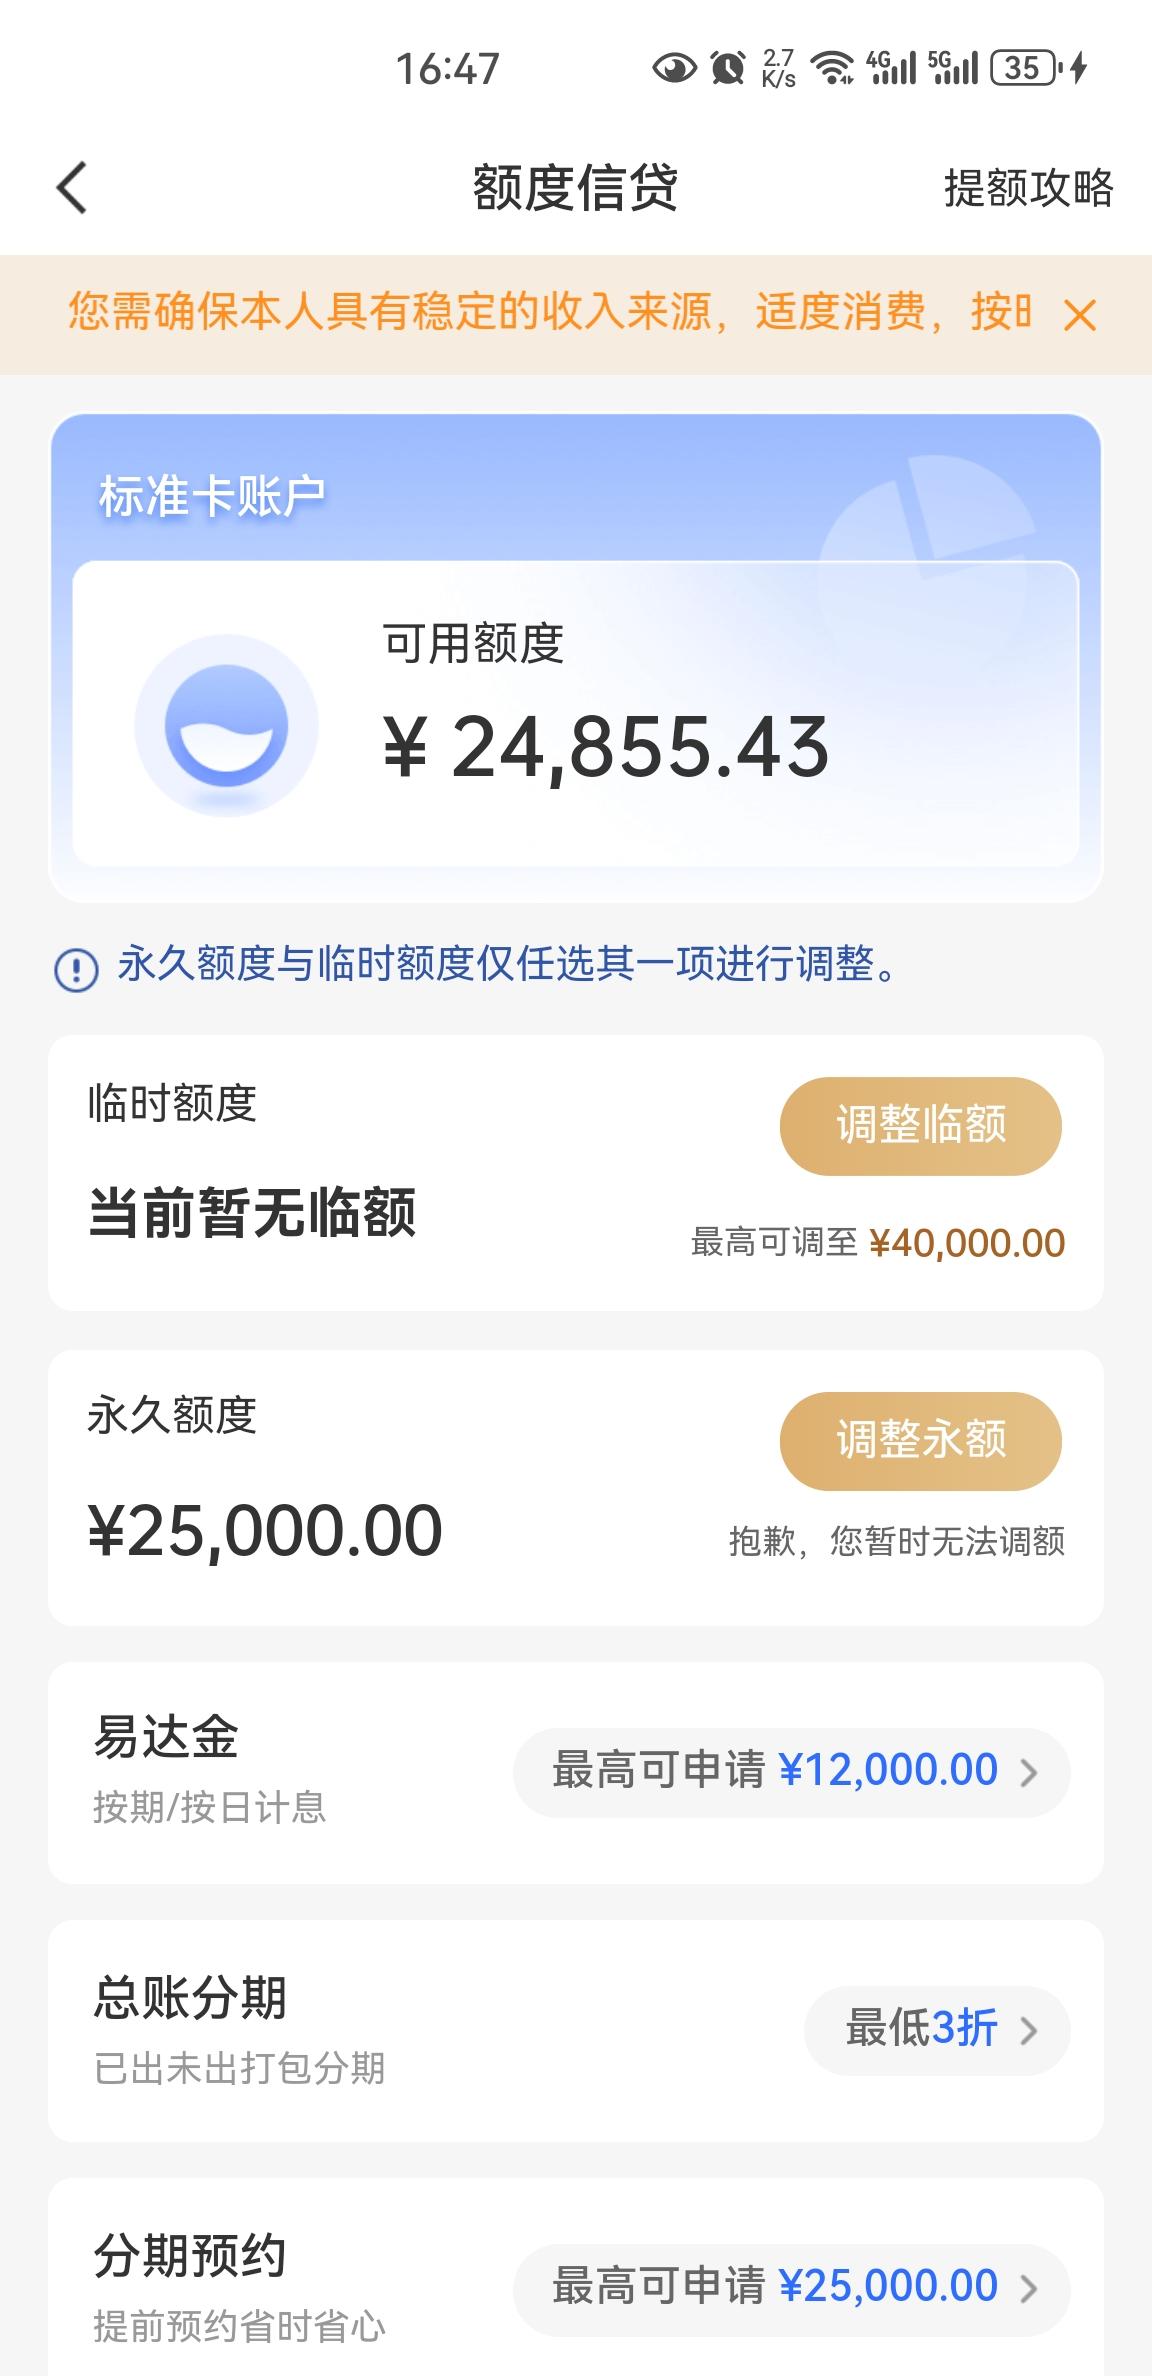Tap the back arrow icon

(71, 188)
